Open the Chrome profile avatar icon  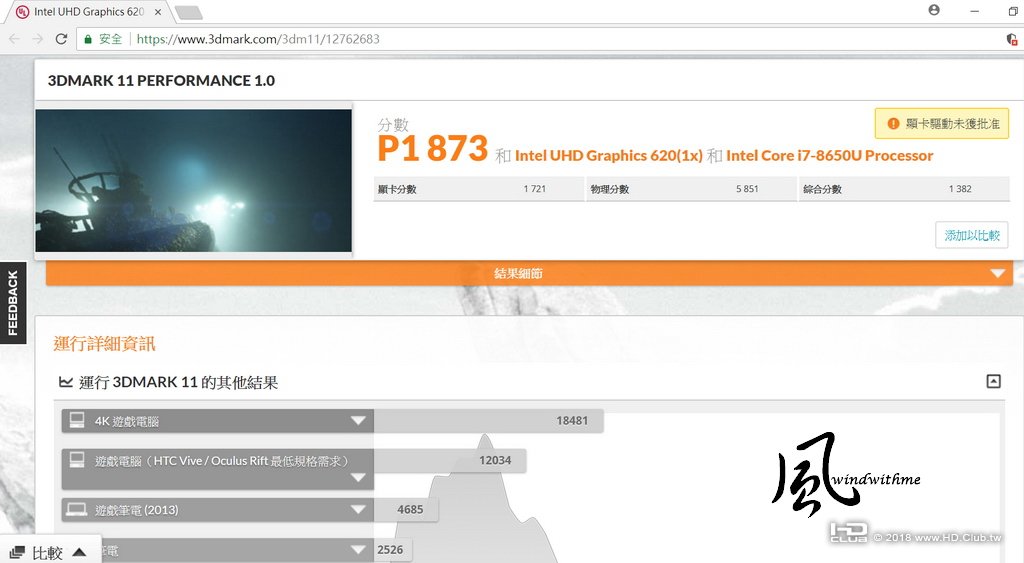tap(934, 10)
